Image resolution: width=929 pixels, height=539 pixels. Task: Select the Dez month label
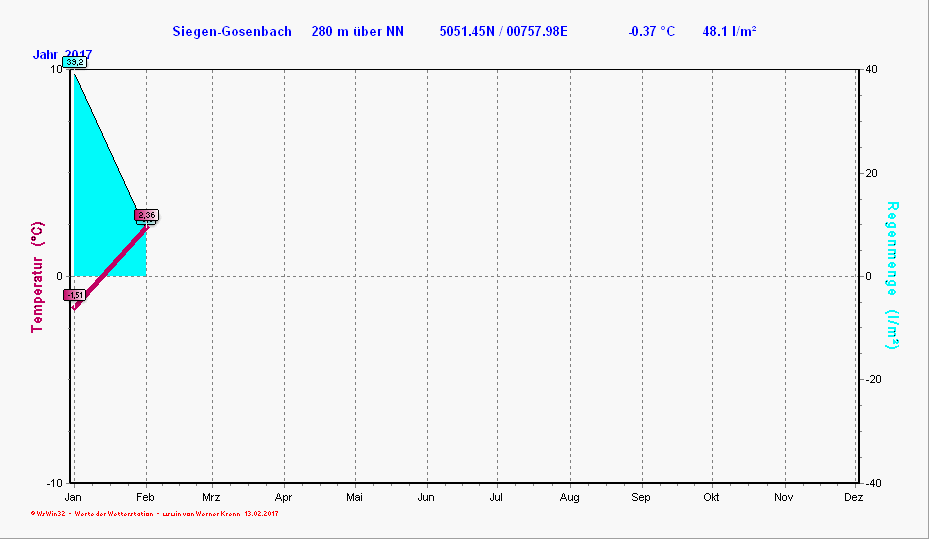853,496
